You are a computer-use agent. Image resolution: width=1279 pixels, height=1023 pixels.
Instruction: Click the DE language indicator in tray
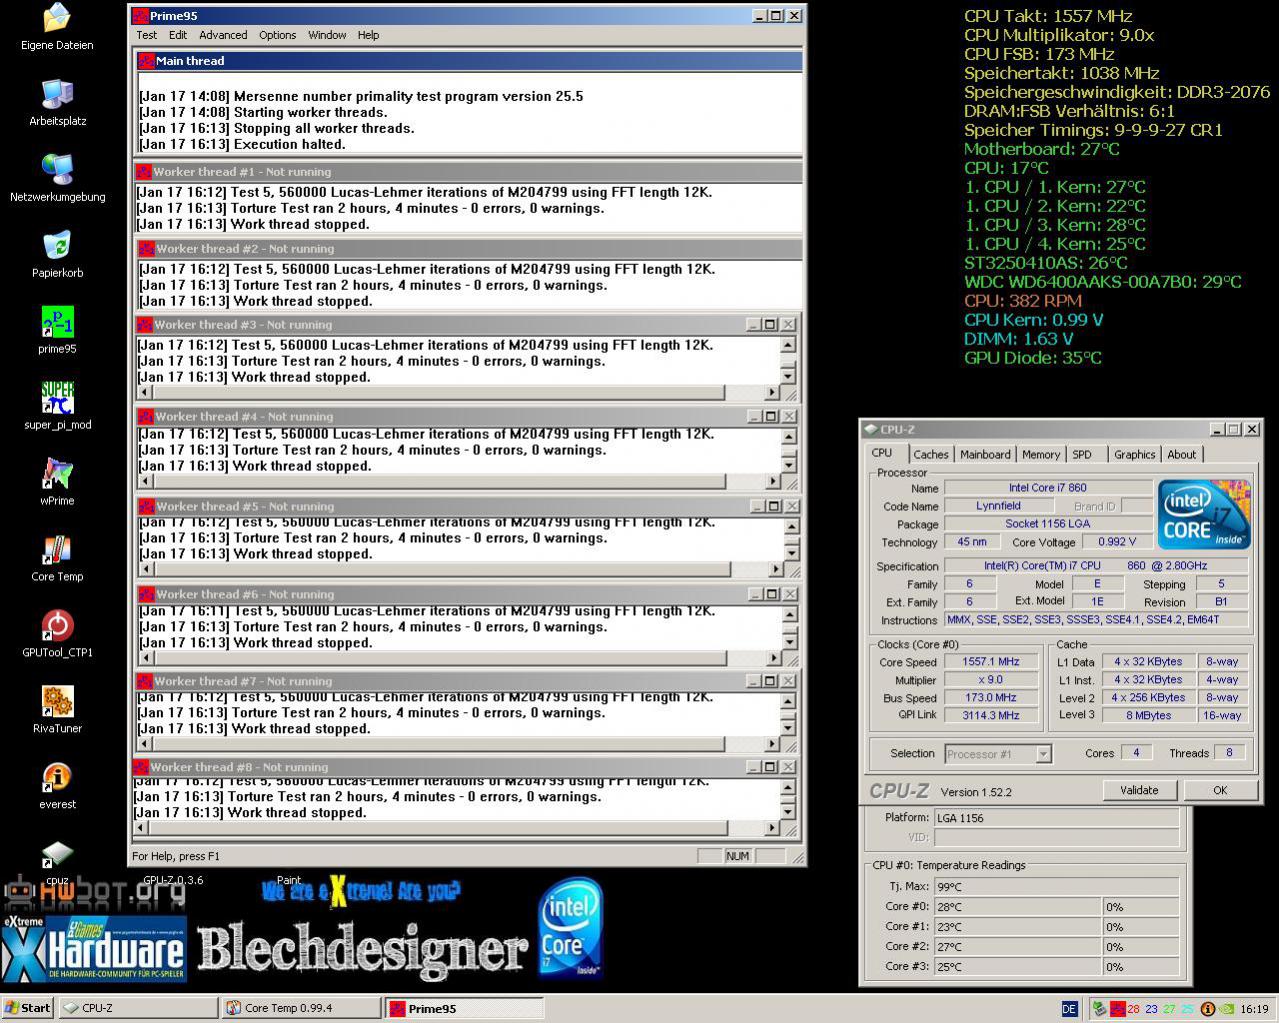[x=1069, y=1009]
